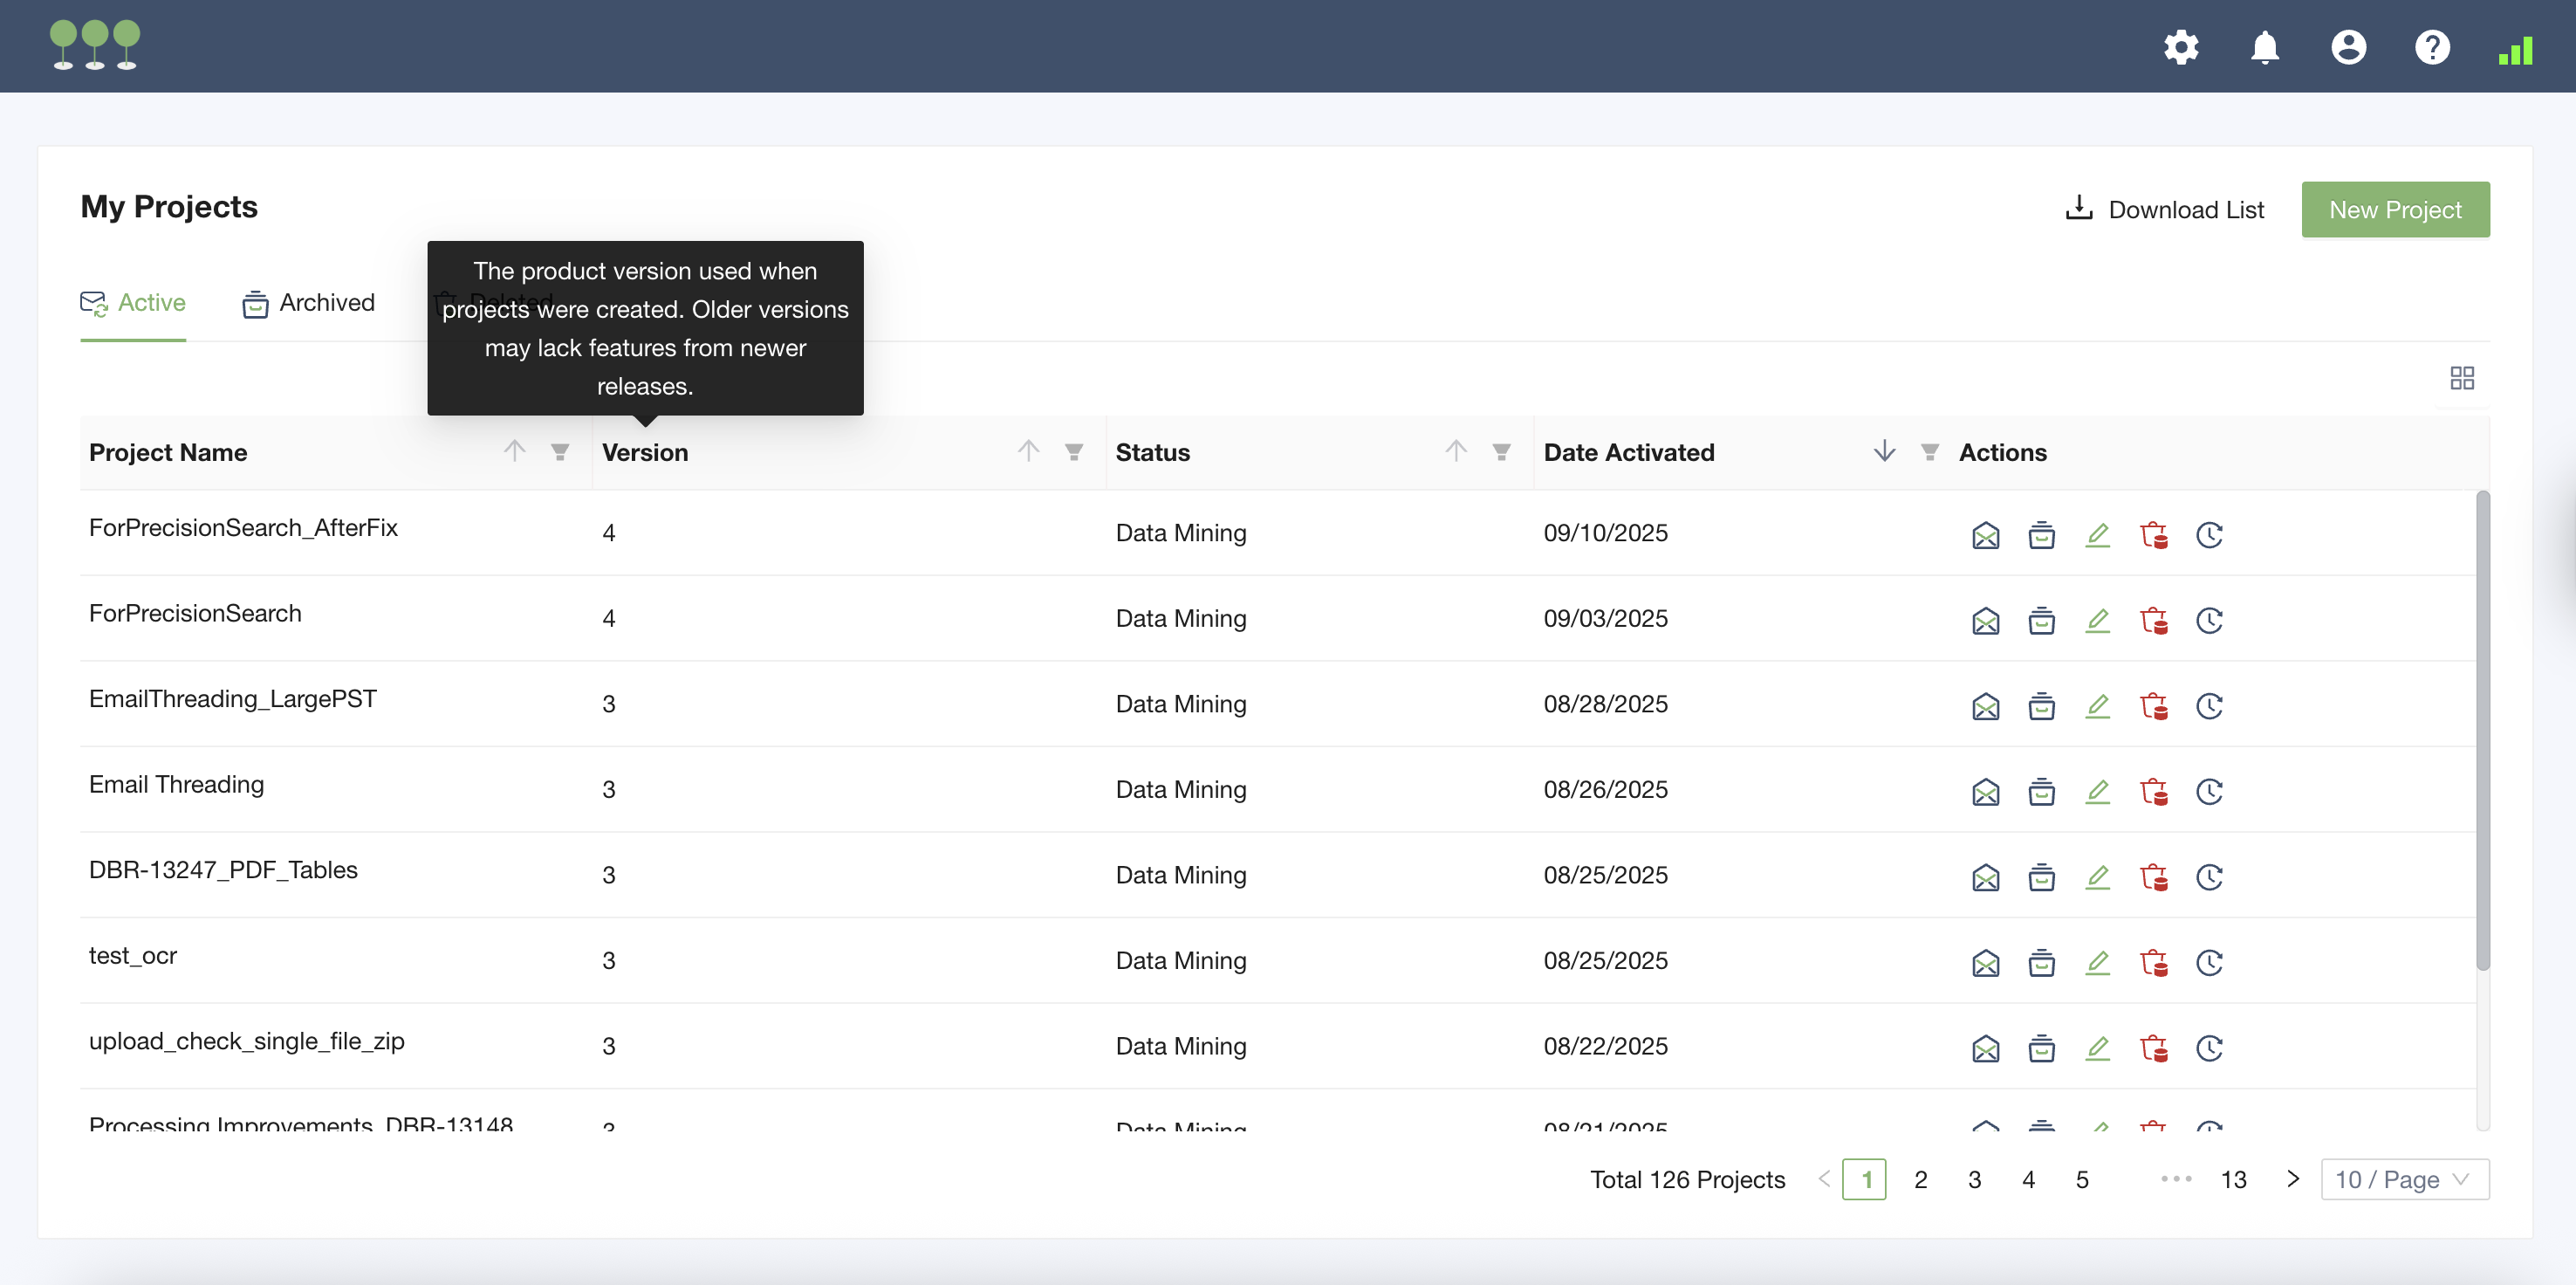Go to page 13 in pagination
This screenshot has width=2576, height=1285.
2233,1180
